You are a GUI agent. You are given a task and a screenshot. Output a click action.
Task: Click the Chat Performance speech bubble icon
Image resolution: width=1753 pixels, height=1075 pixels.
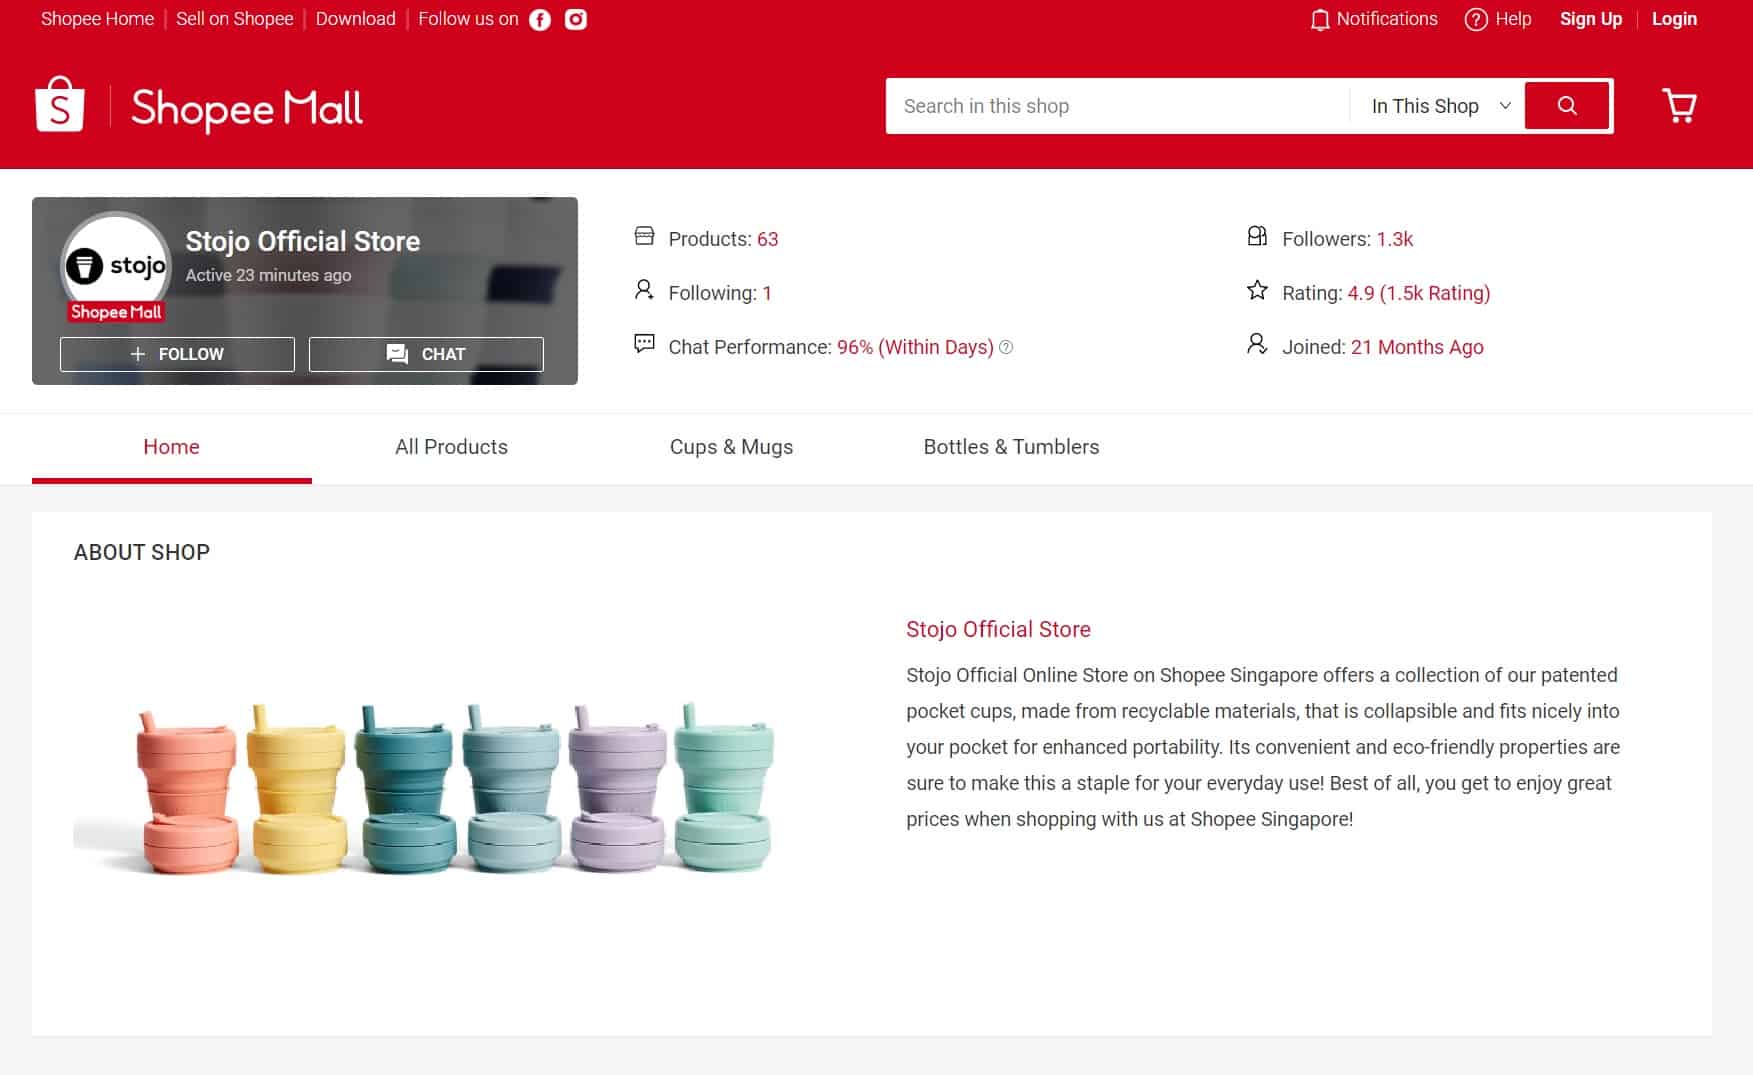coord(644,344)
